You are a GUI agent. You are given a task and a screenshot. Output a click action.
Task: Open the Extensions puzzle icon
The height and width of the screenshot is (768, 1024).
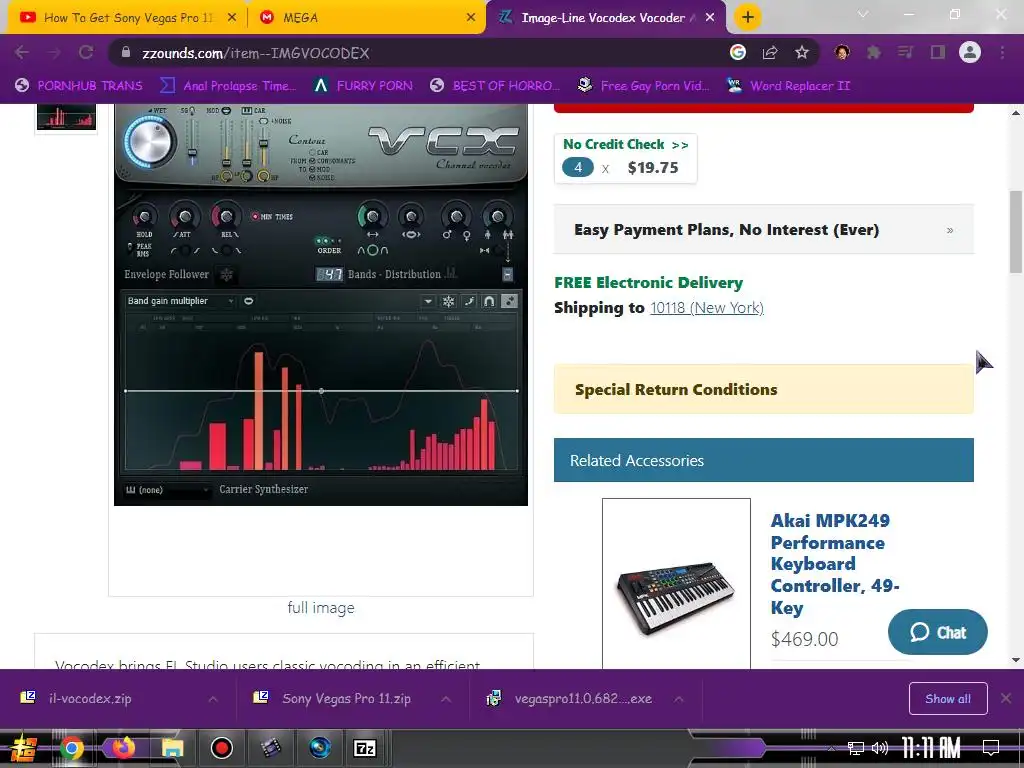[874, 52]
